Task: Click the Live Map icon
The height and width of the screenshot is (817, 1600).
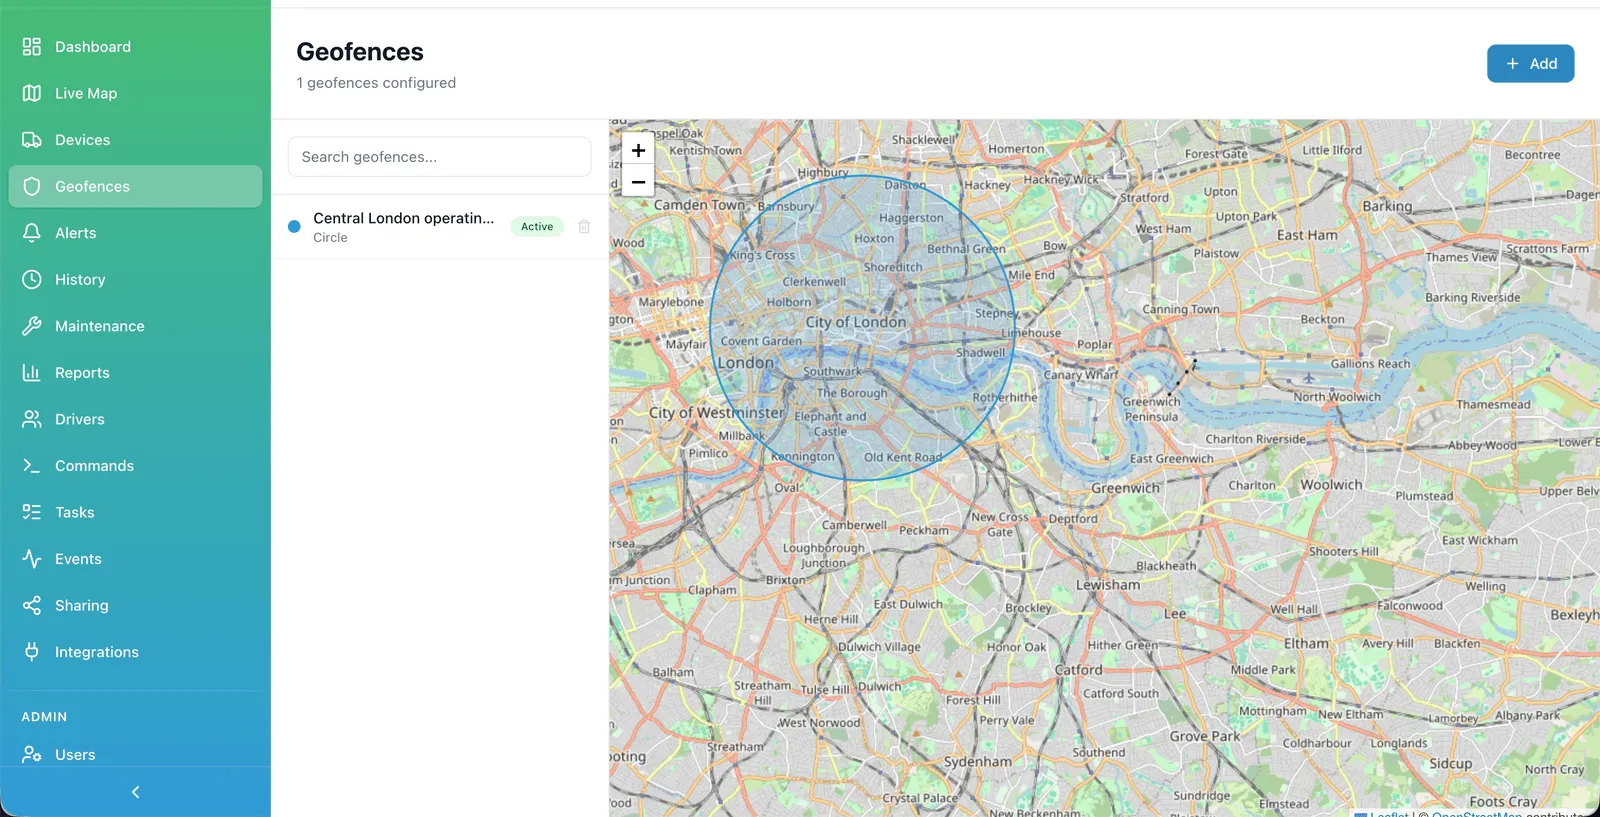Action: click(x=32, y=93)
